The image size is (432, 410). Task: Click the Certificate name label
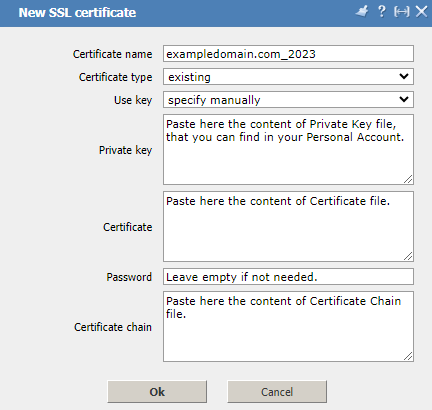click(x=113, y=54)
